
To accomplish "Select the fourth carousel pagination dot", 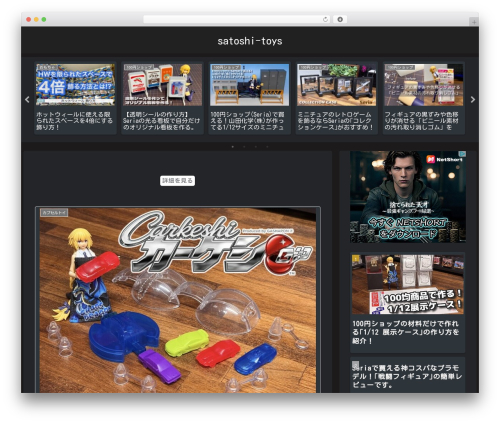I will pos(267,147).
